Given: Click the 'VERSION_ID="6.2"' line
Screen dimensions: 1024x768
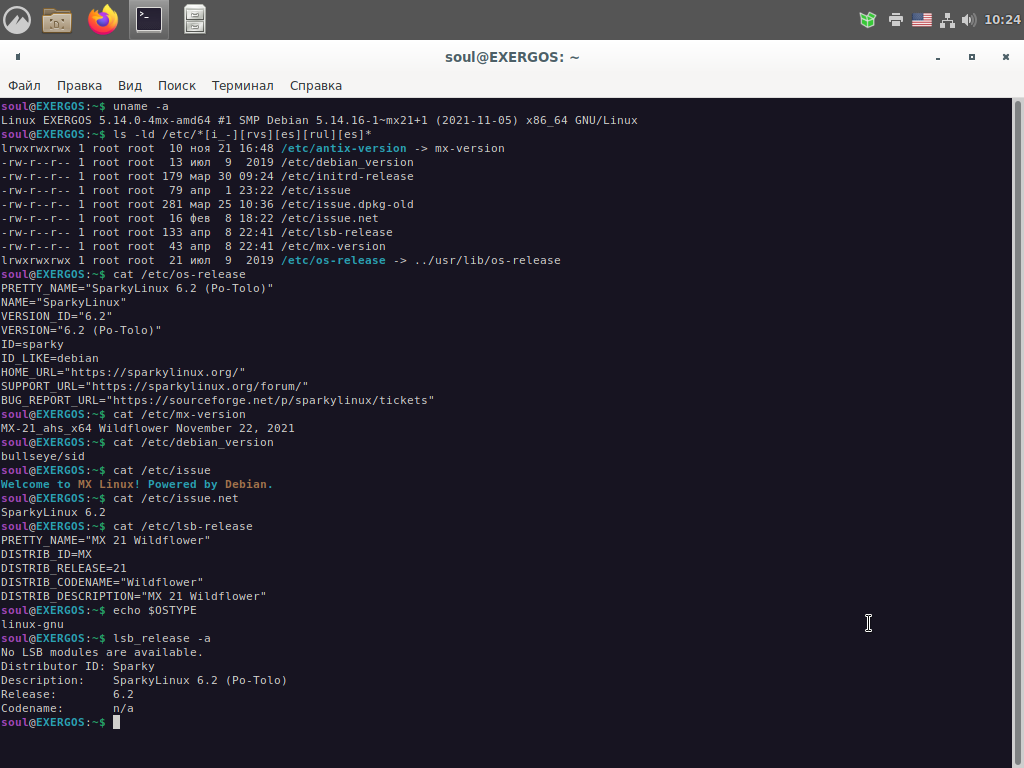Looking at the screenshot, I should tap(56, 317).
